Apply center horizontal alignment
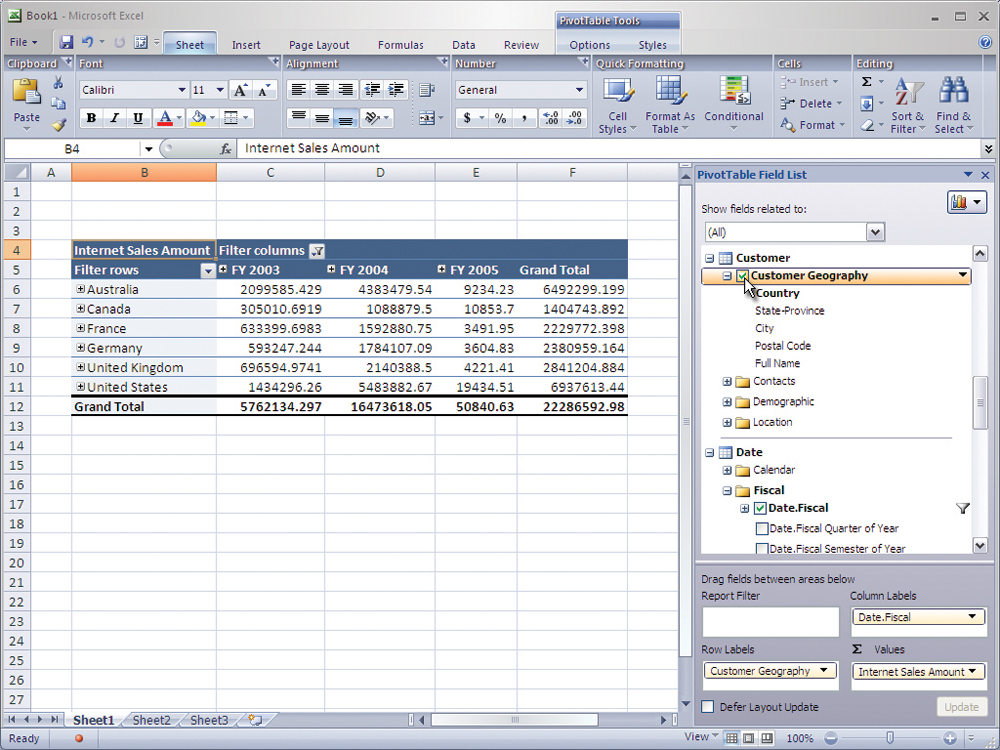Viewport: 1000px width, 750px height. (x=322, y=90)
